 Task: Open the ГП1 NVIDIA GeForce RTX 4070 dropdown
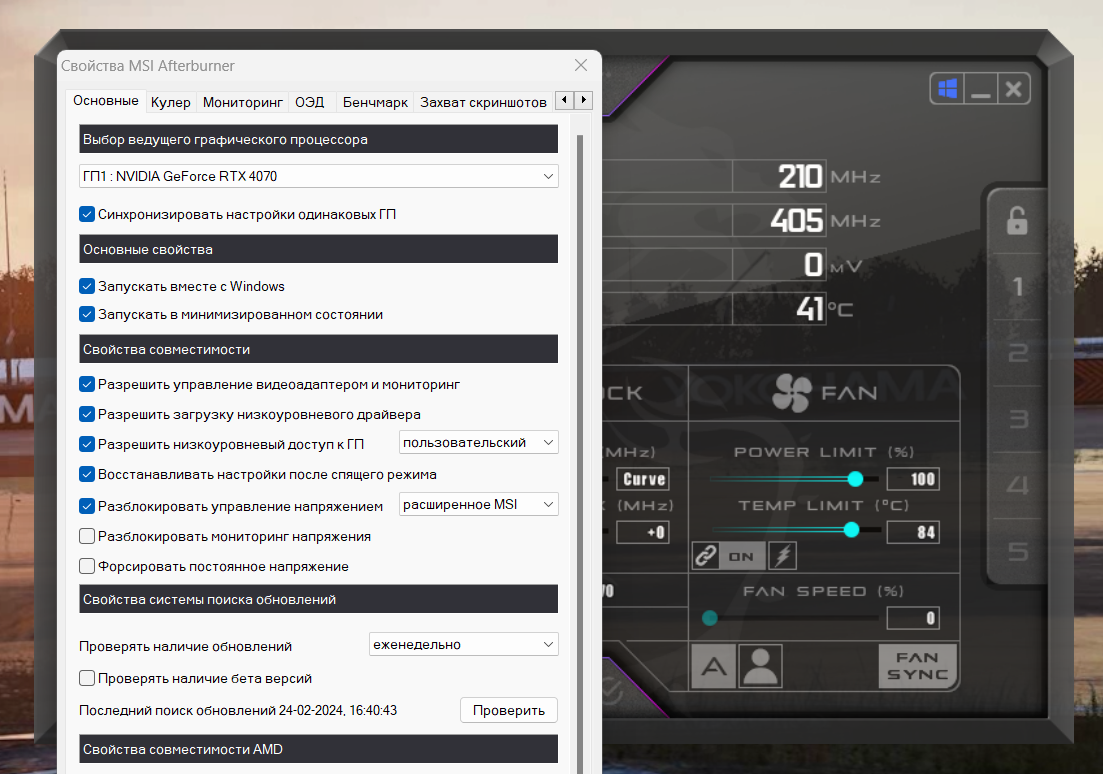pos(319,176)
